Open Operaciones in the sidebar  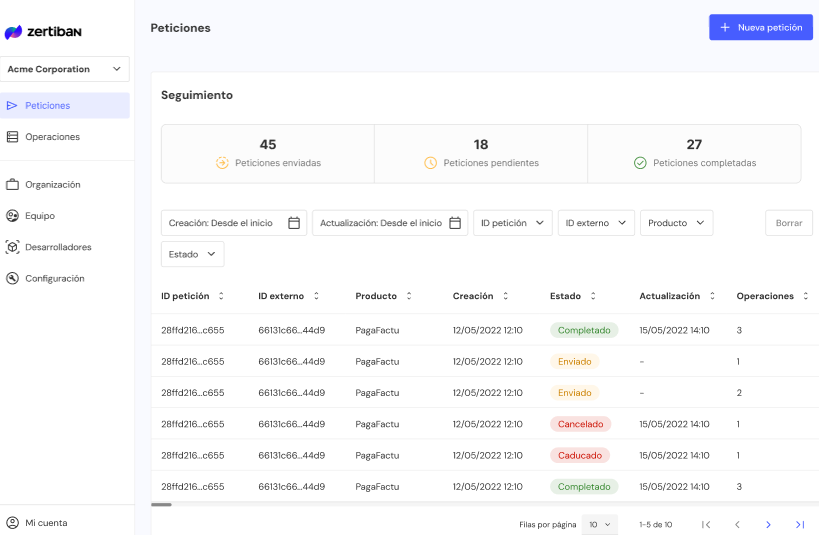point(52,137)
